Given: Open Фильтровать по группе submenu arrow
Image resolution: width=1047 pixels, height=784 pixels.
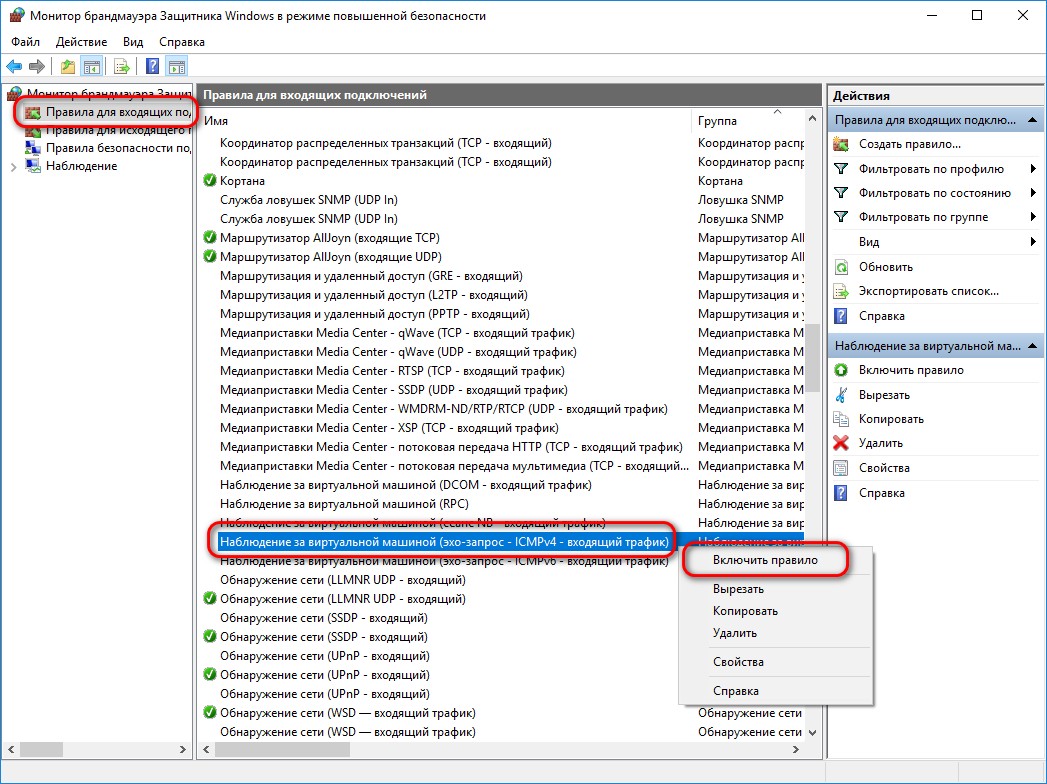Looking at the screenshot, I should [x=1034, y=217].
